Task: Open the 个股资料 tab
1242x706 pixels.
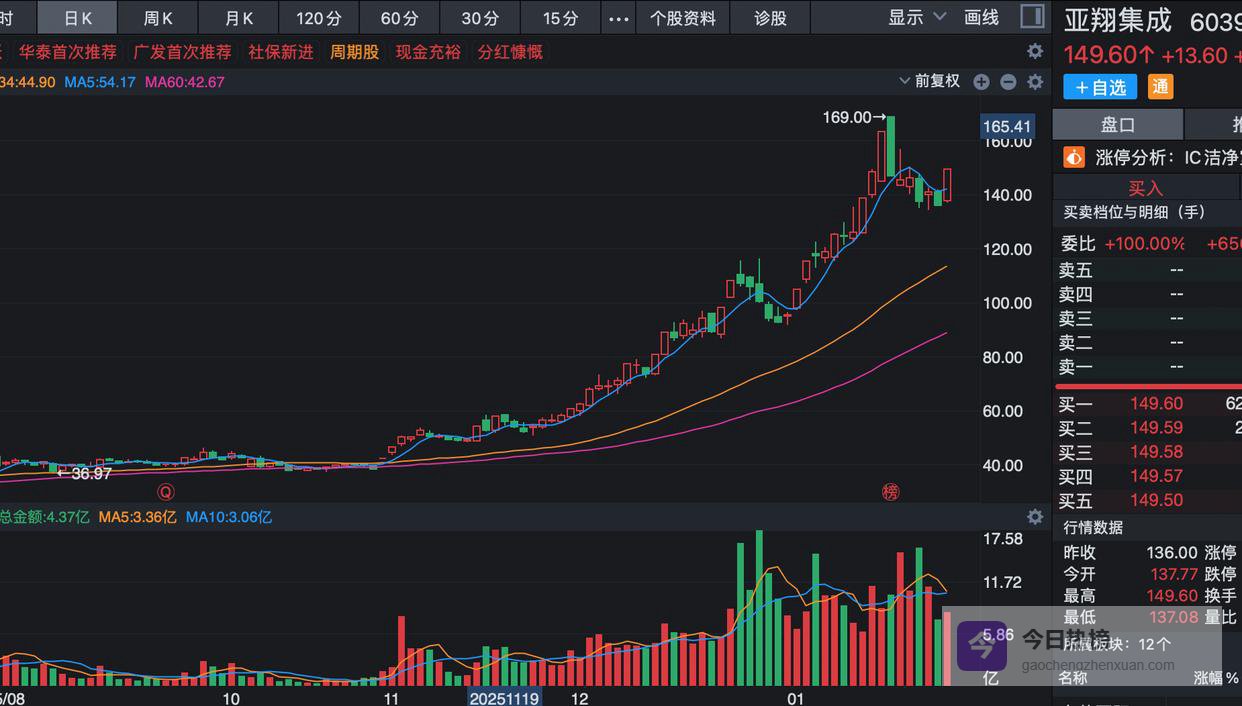Action: [x=683, y=18]
